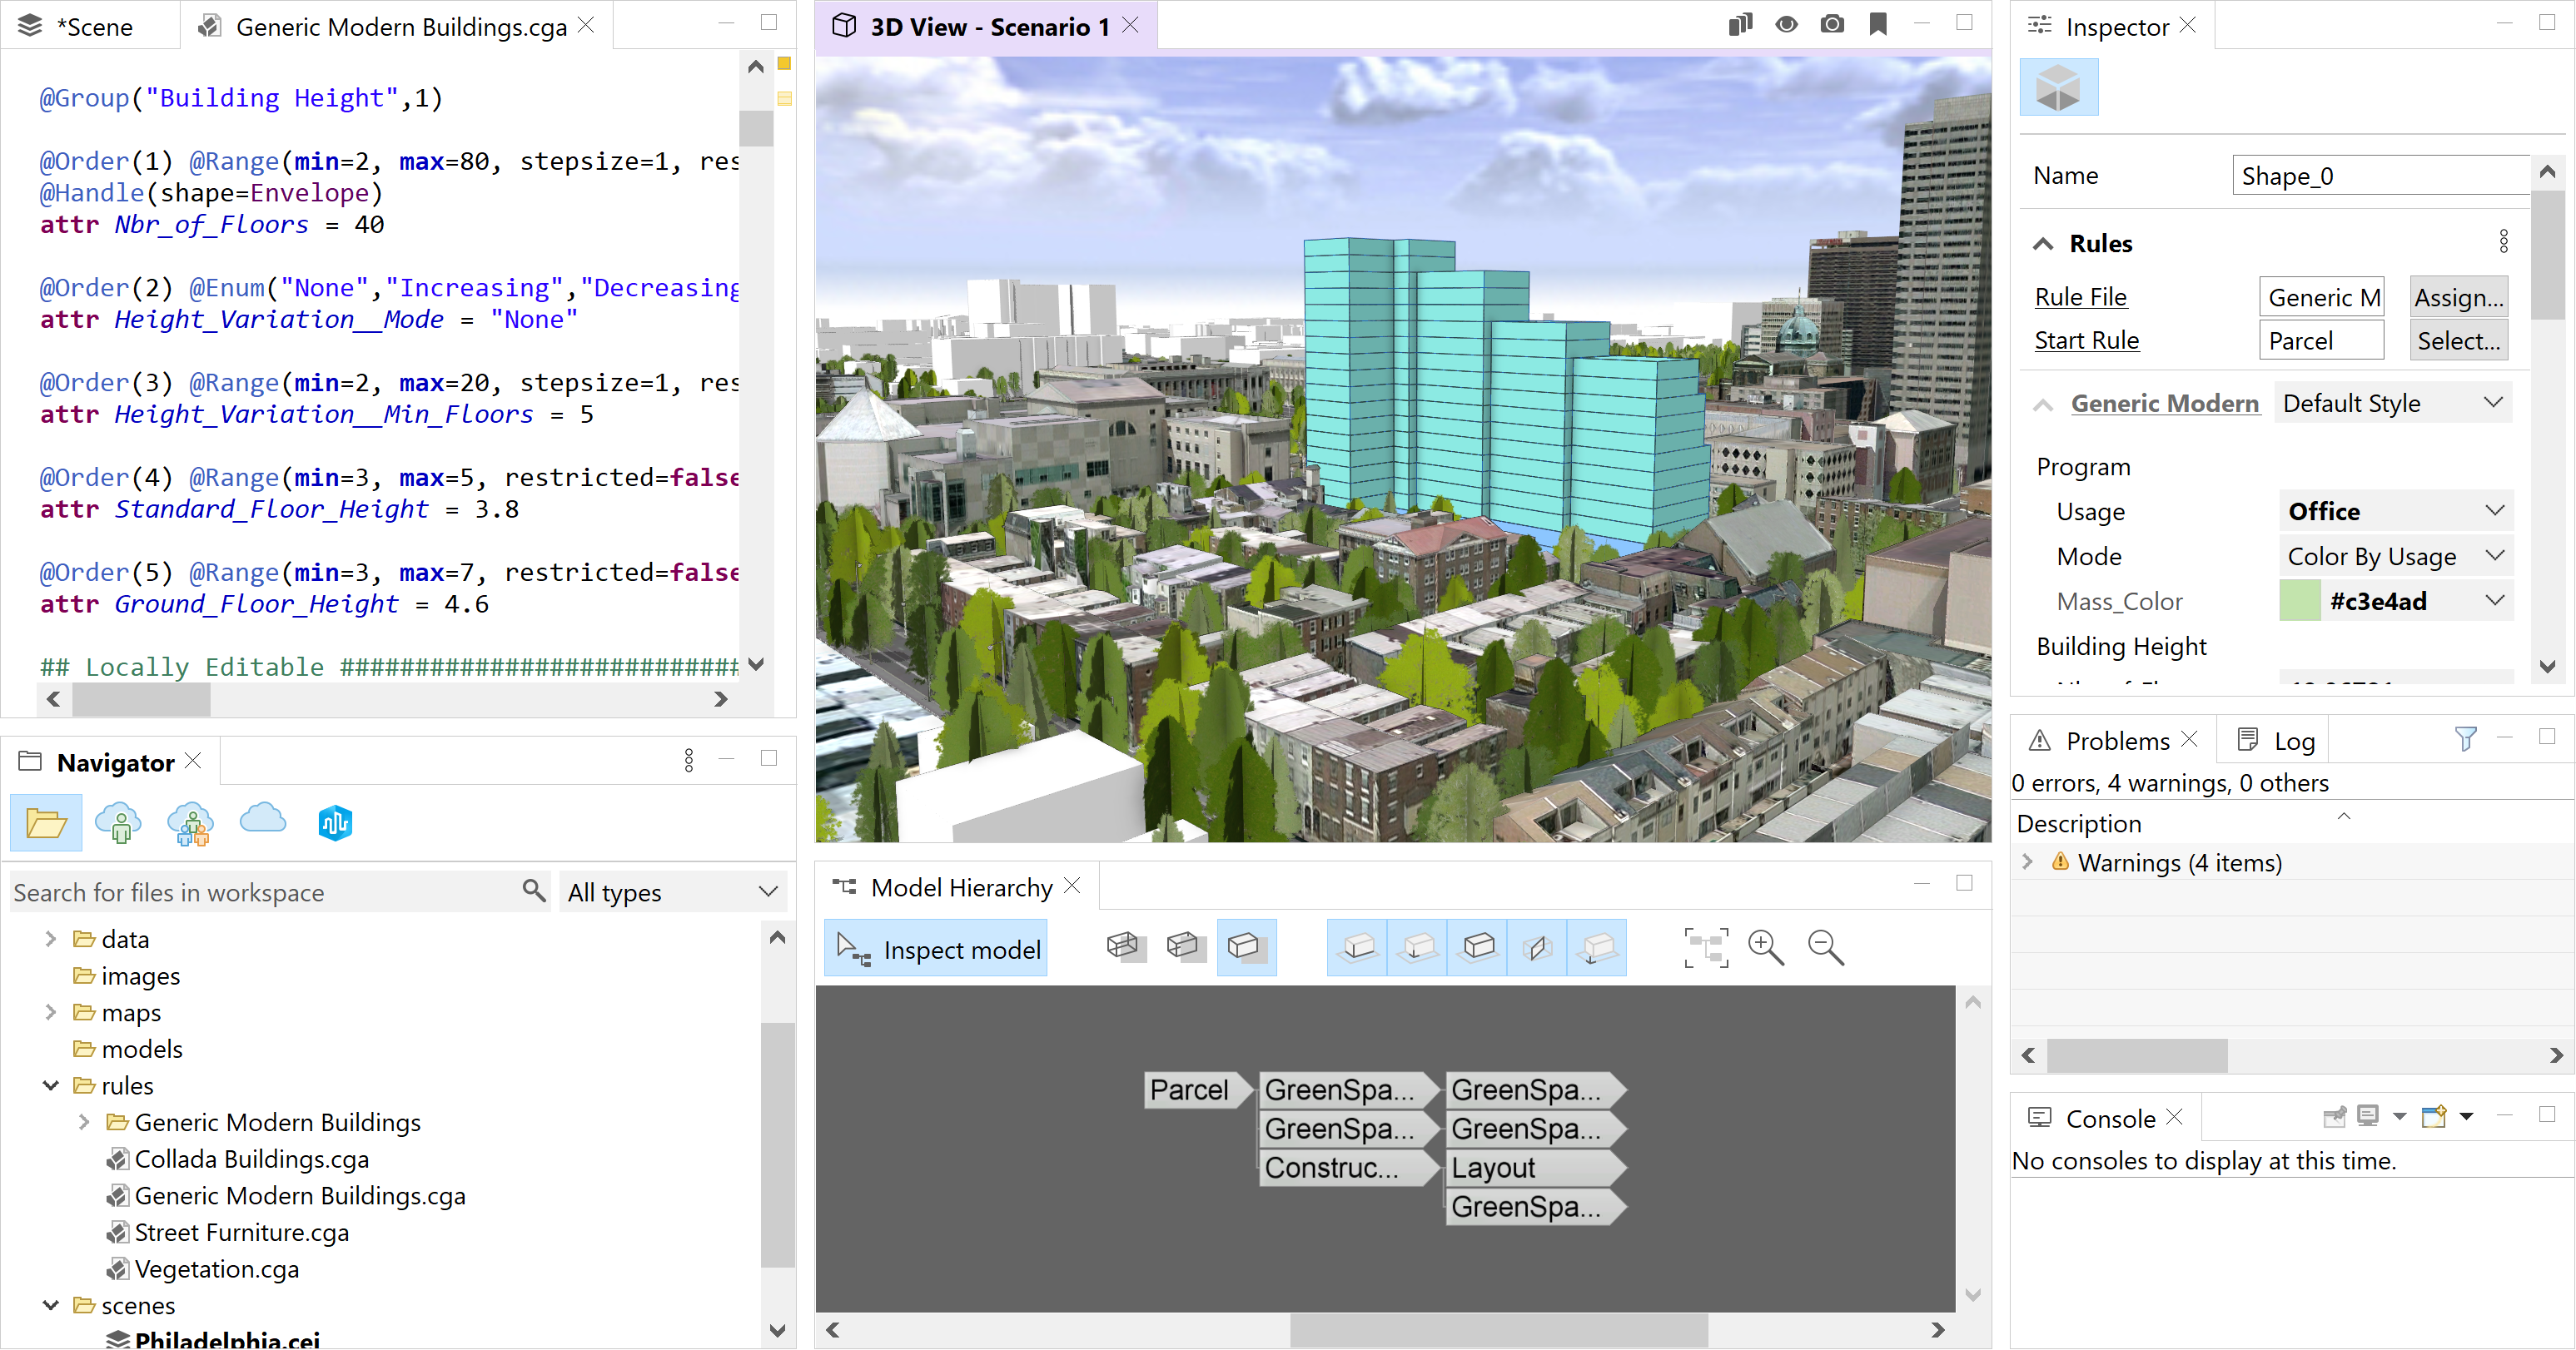Open Vegetation.cga in the Navigator tree
Viewport: 2576px width, 1350px height.
click(x=216, y=1269)
